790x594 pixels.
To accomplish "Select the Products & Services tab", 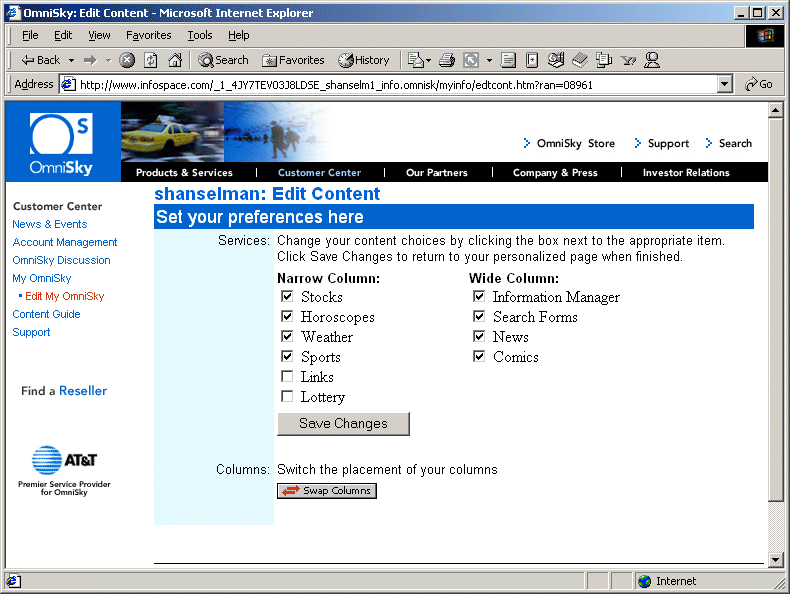I will [x=184, y=173].
